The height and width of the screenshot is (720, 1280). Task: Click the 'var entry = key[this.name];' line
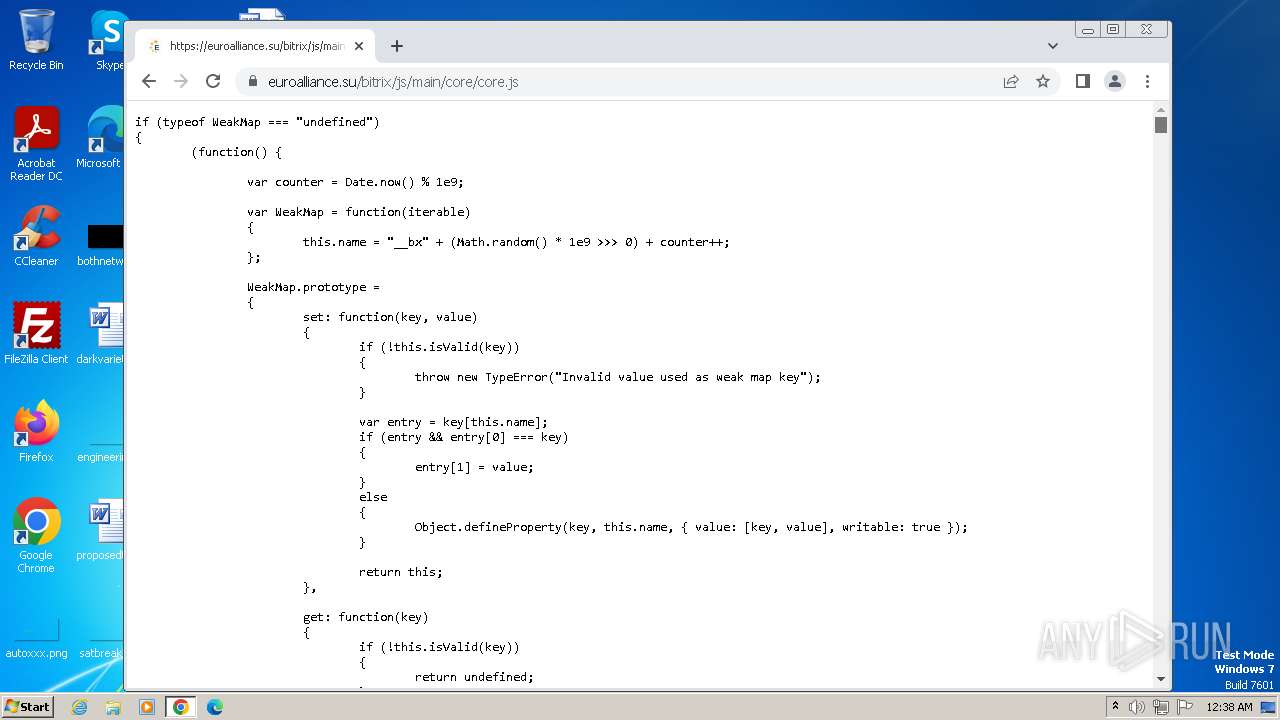(453, 422)
